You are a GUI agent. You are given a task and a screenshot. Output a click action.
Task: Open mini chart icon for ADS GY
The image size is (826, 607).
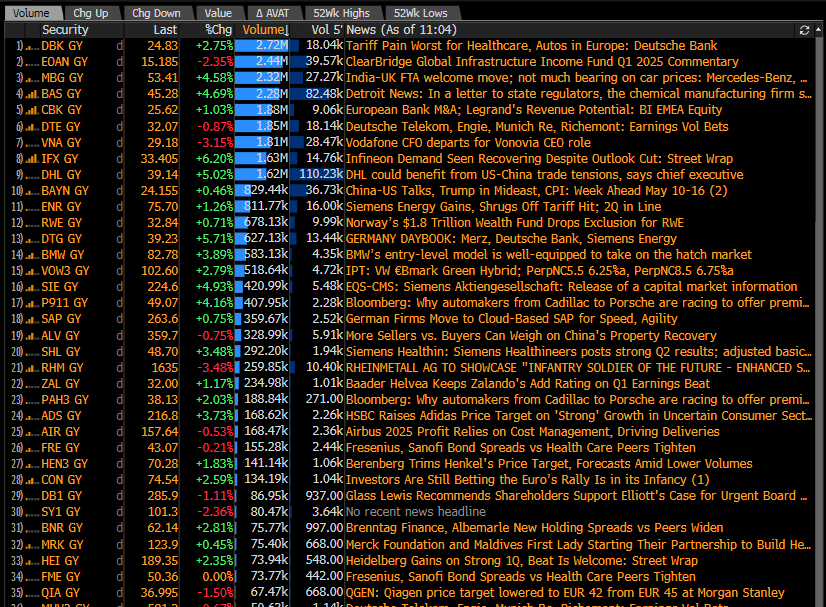click(x=32, y=416)
